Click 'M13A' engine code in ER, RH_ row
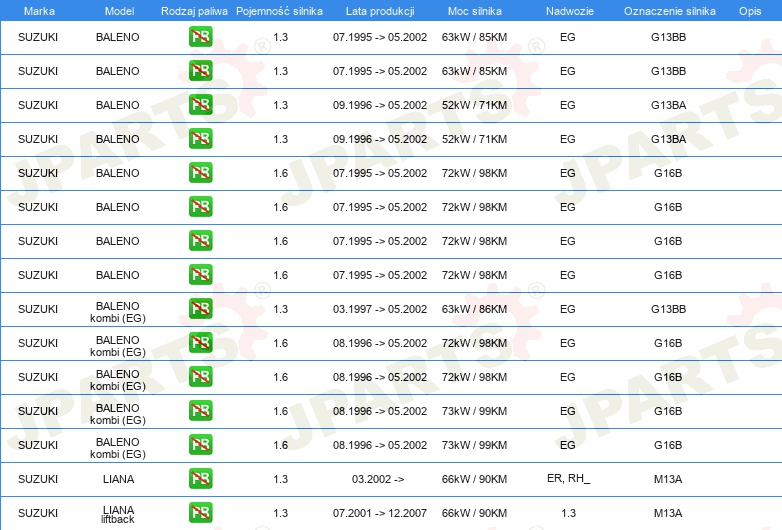The width and height of the screenshot is (782, 530). pos(668,479)
